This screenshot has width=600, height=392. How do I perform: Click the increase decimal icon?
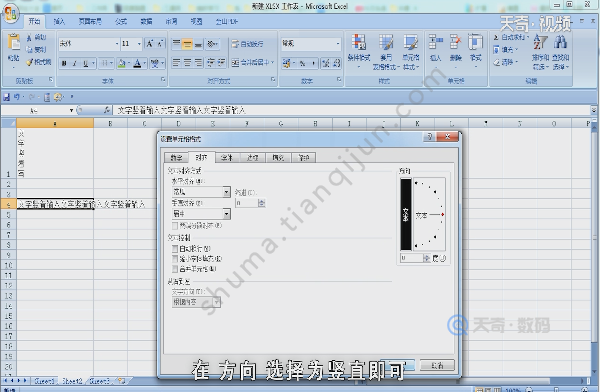(x=326, y=63)
